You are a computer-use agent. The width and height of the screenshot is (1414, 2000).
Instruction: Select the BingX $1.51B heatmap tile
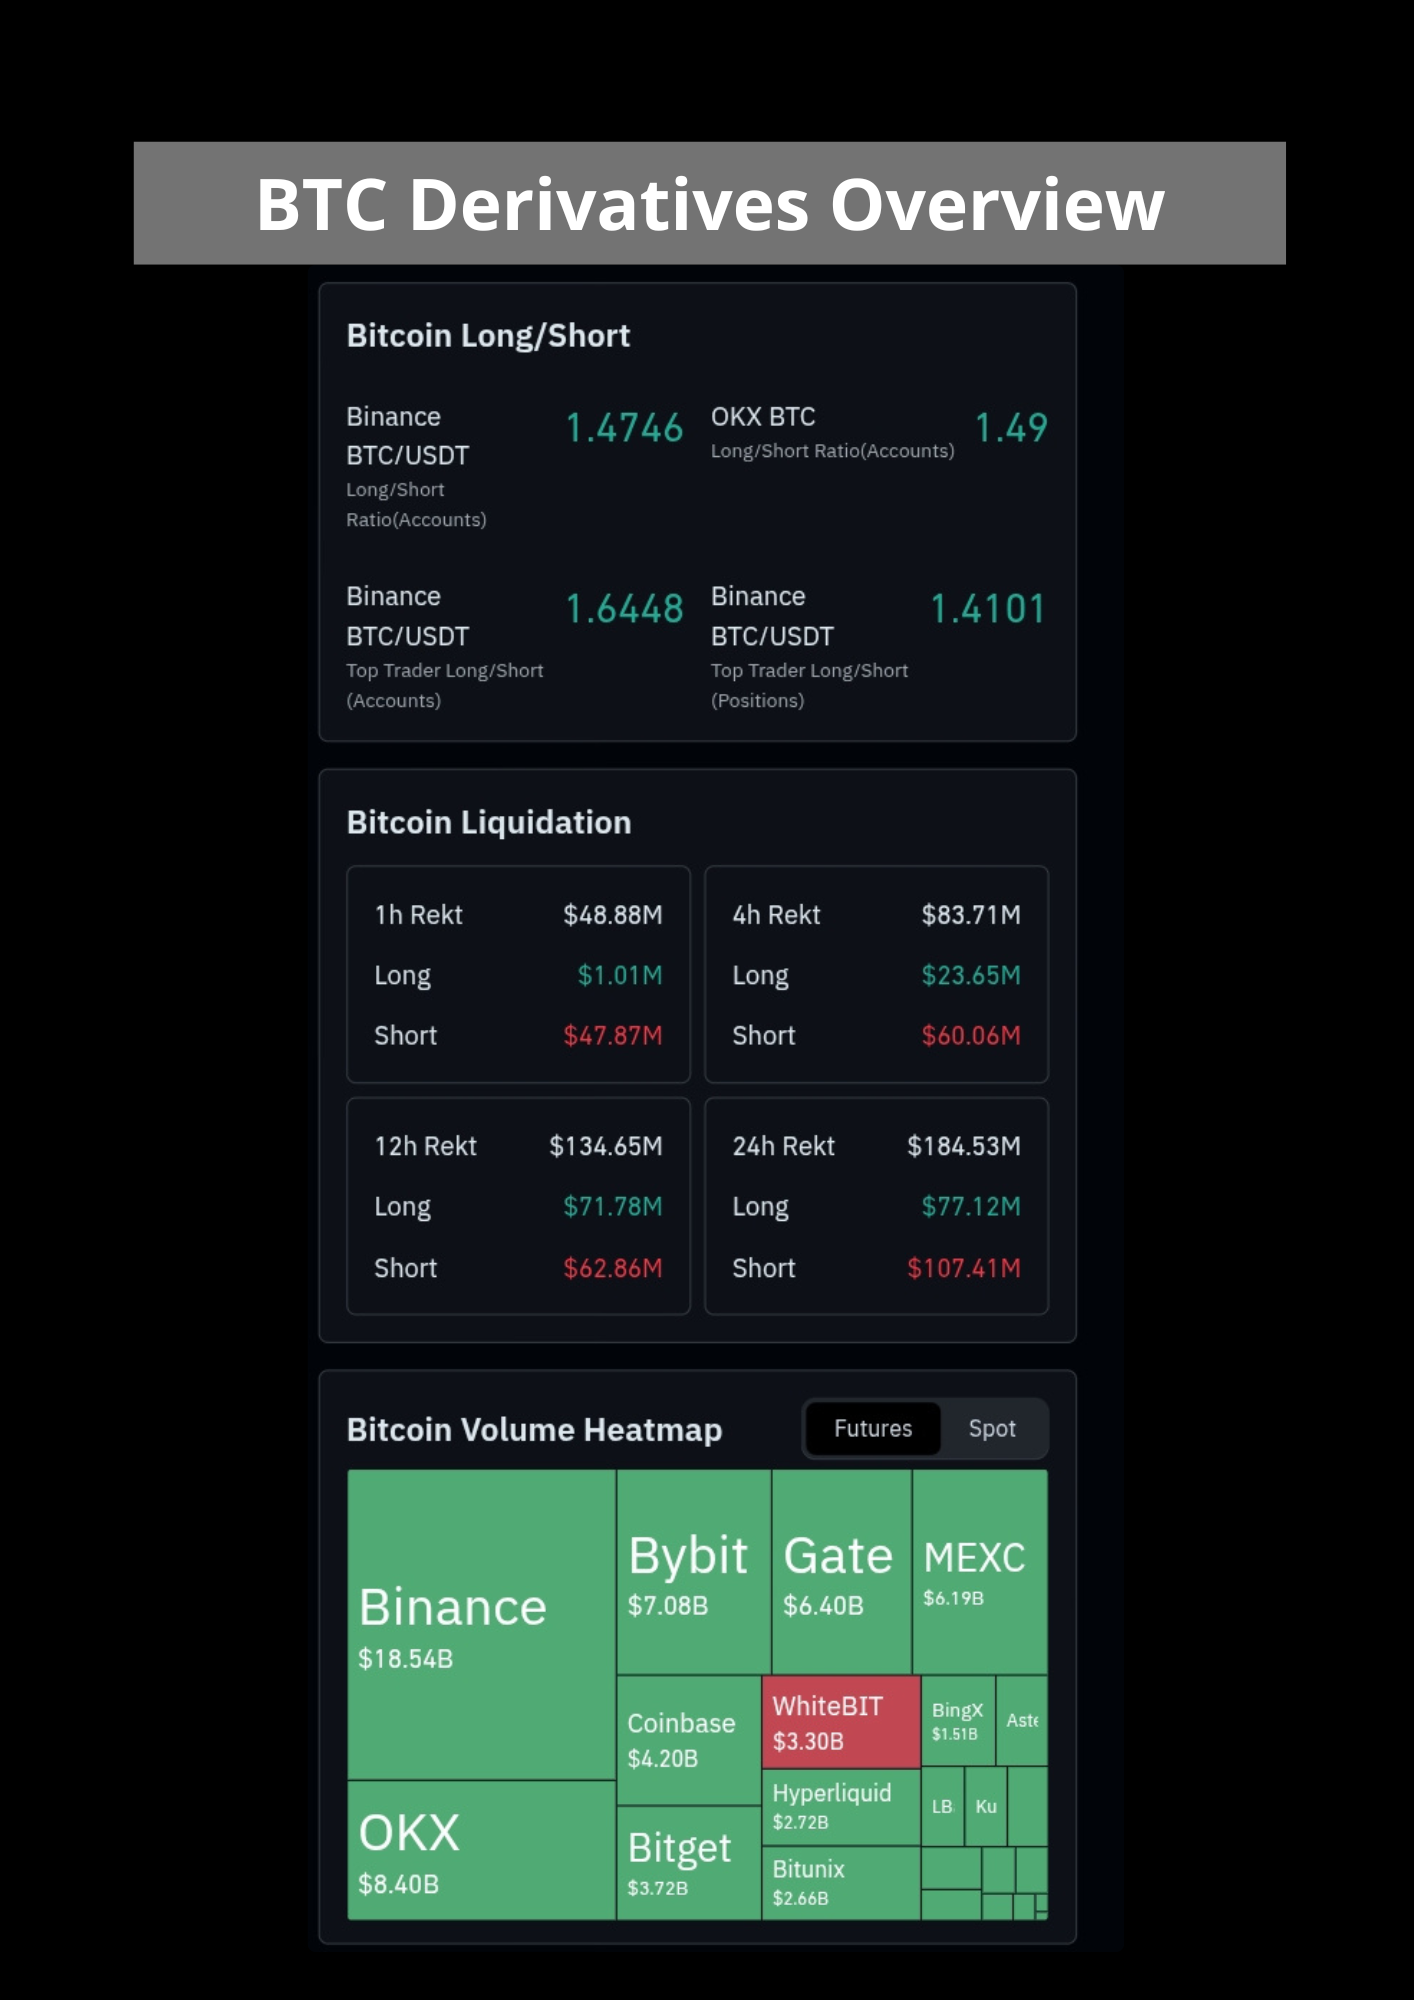click(x=958, y=1720)
